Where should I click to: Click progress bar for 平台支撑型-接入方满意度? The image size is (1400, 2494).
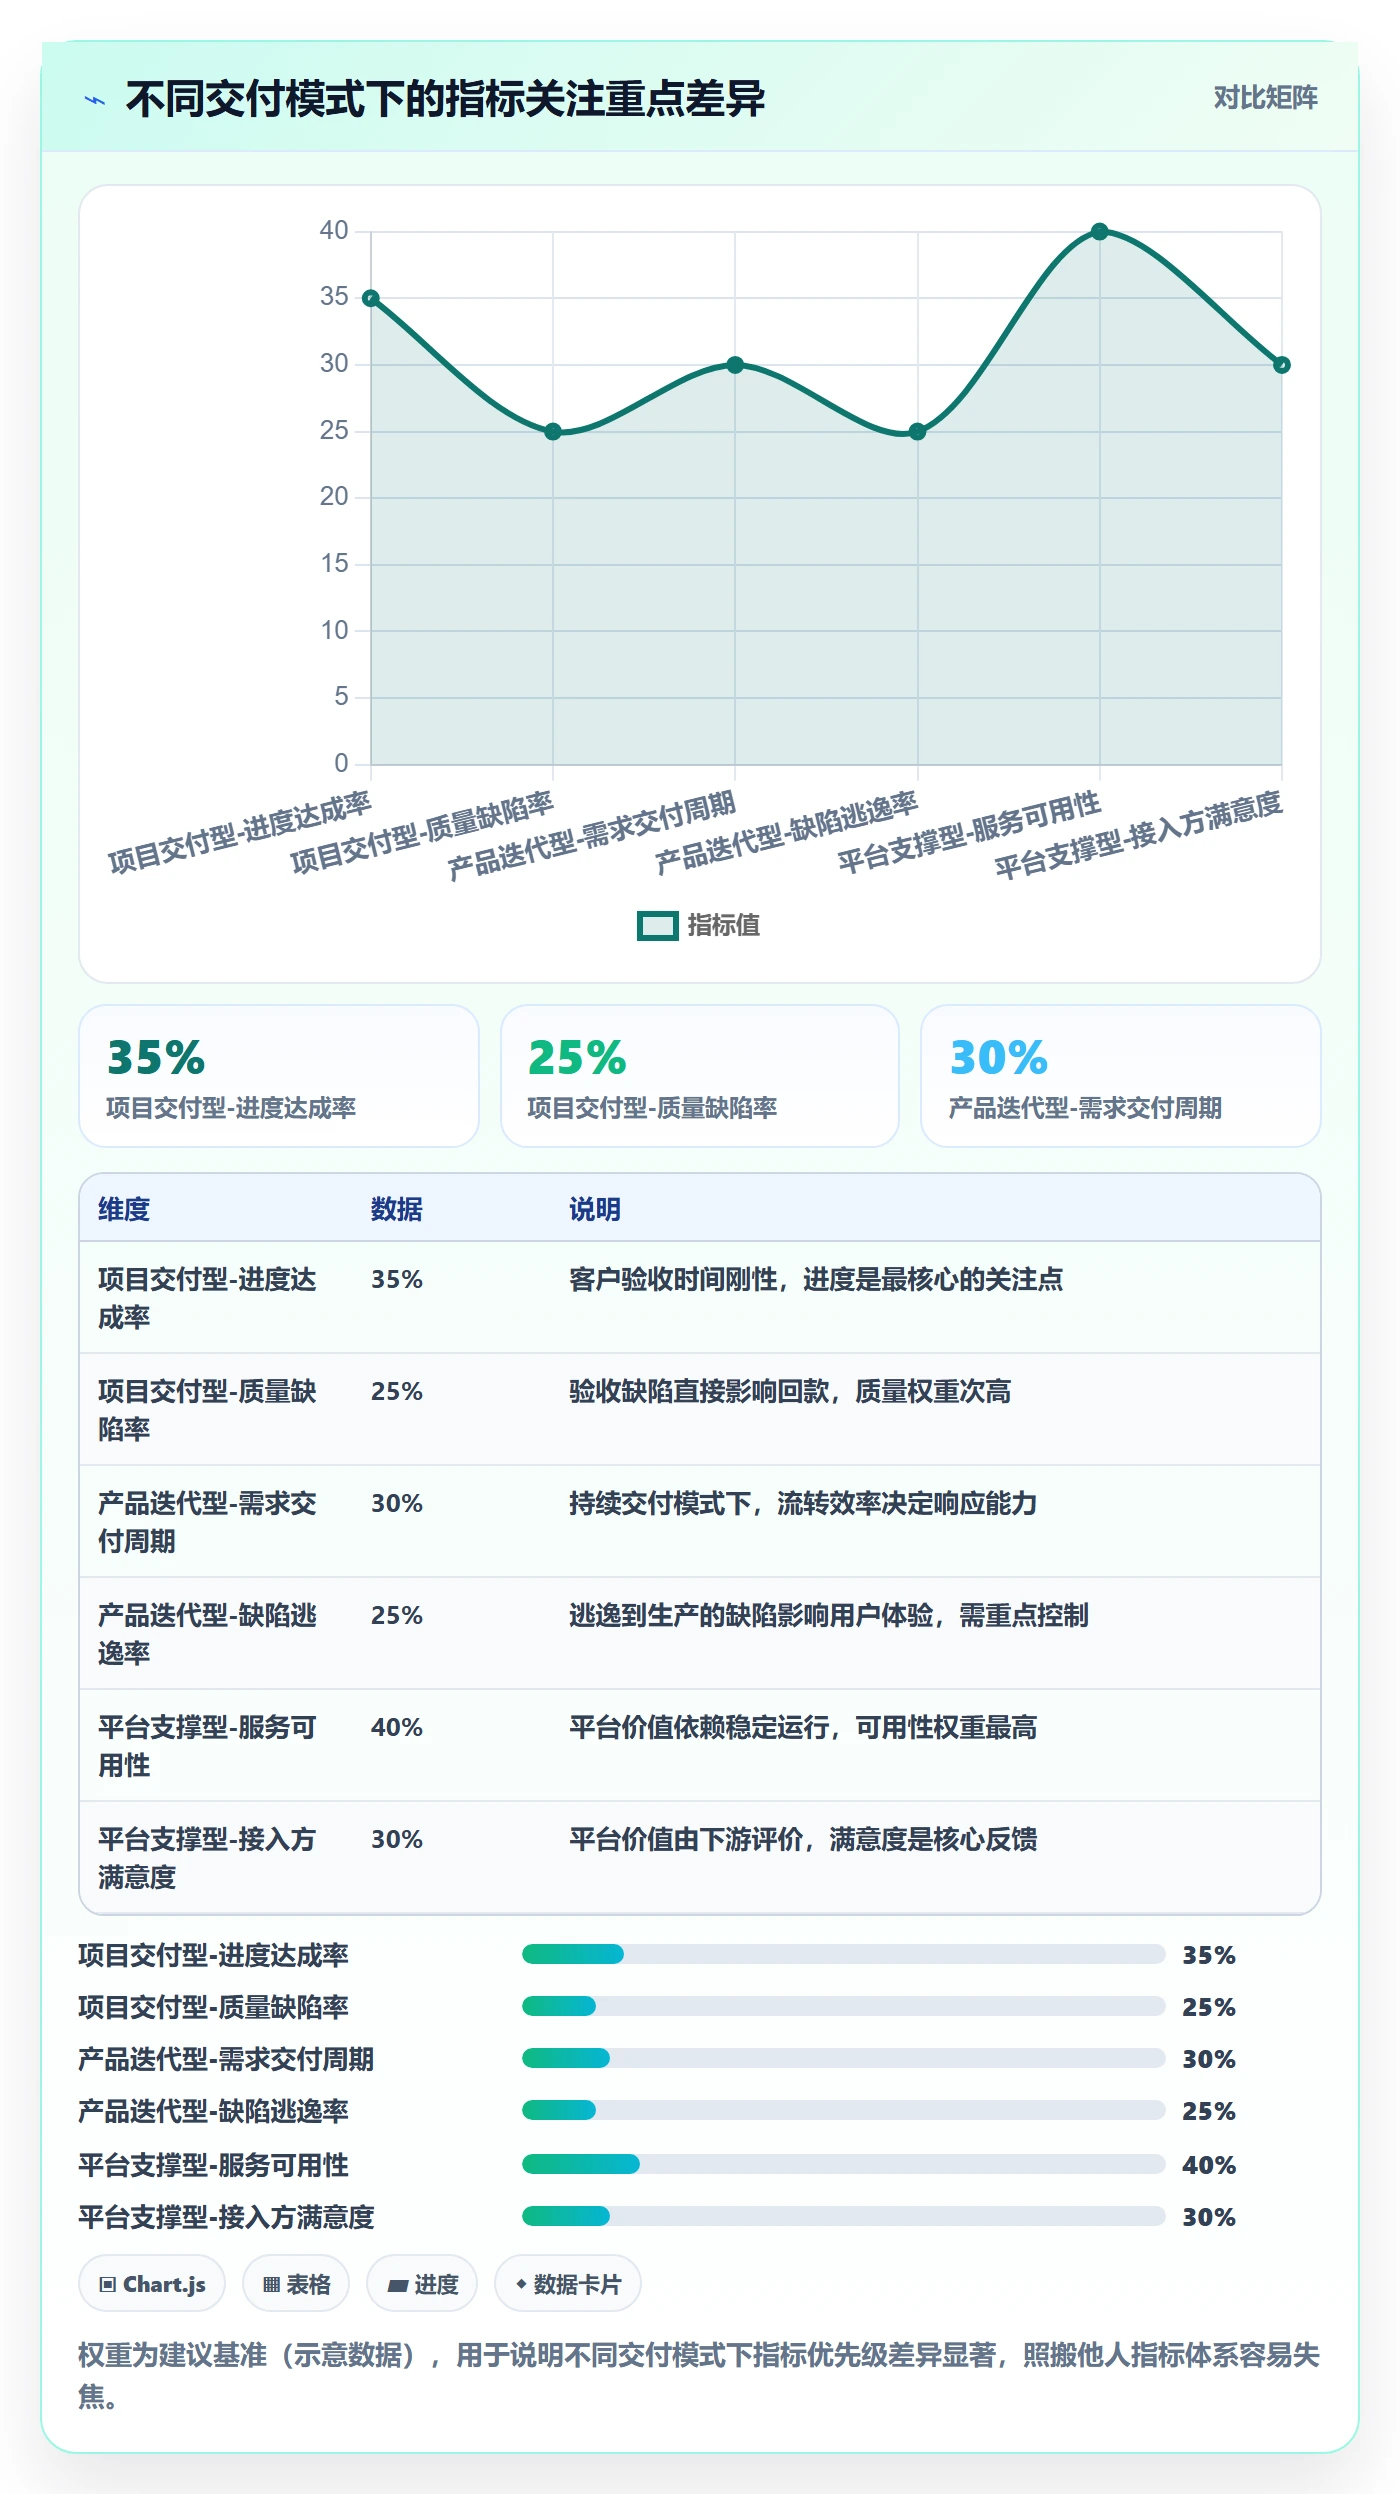click(843, 2216)
